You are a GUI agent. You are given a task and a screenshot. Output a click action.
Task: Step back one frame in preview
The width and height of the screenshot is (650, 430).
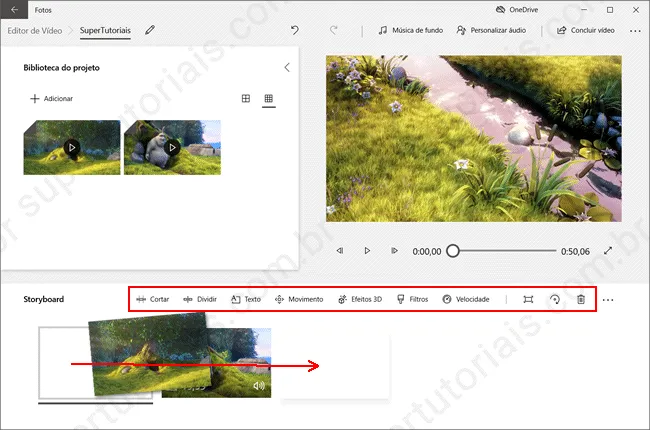pos(340,251)
